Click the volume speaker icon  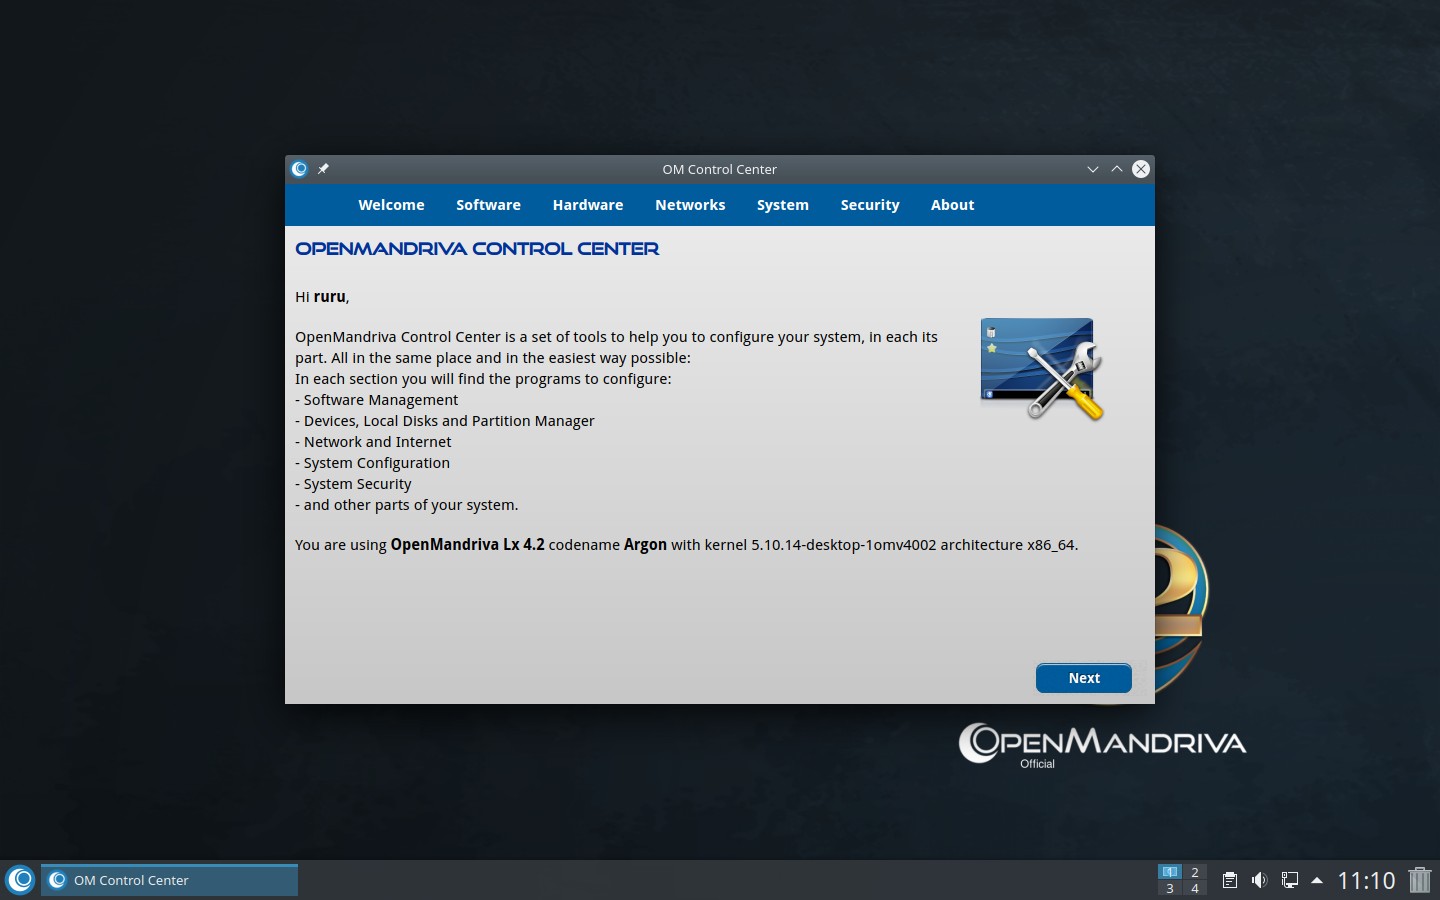tap(1259, 880)
